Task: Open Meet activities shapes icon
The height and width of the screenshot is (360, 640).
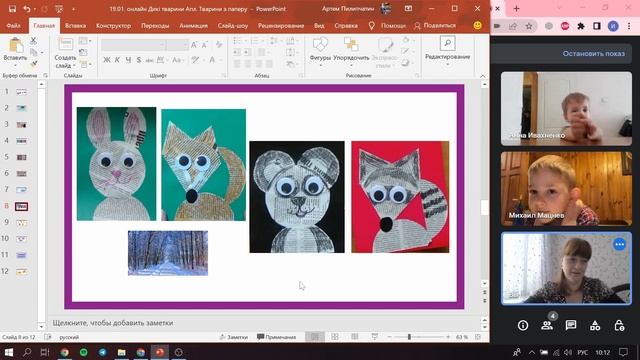Action: (x=595, y=325)
